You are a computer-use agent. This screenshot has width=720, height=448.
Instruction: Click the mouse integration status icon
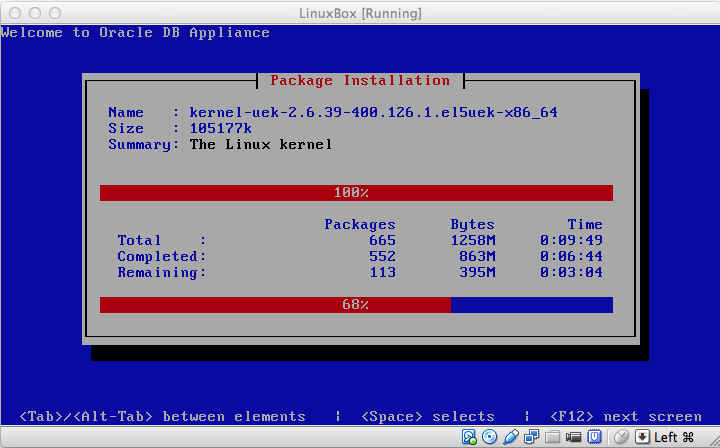coord(621,437)
